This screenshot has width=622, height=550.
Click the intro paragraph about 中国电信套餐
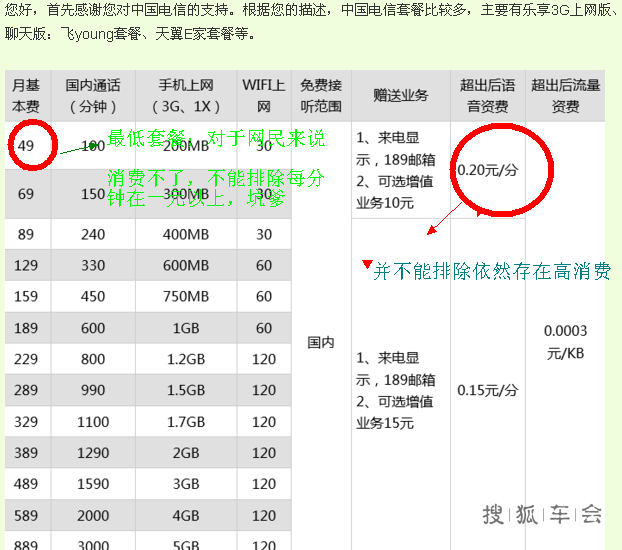pyautogui.click(x=311, y=22)
